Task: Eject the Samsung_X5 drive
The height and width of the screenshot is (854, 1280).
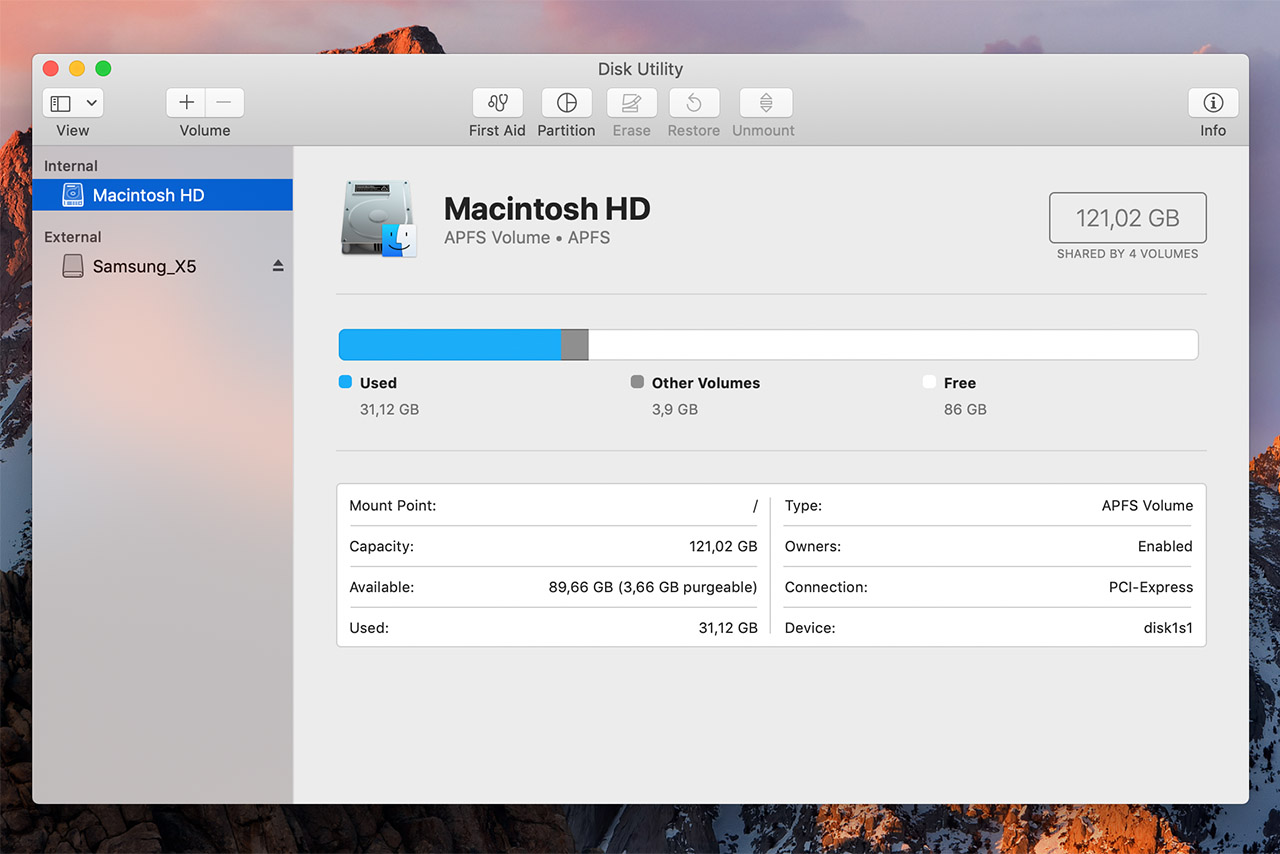Action: tap(278, 266)
